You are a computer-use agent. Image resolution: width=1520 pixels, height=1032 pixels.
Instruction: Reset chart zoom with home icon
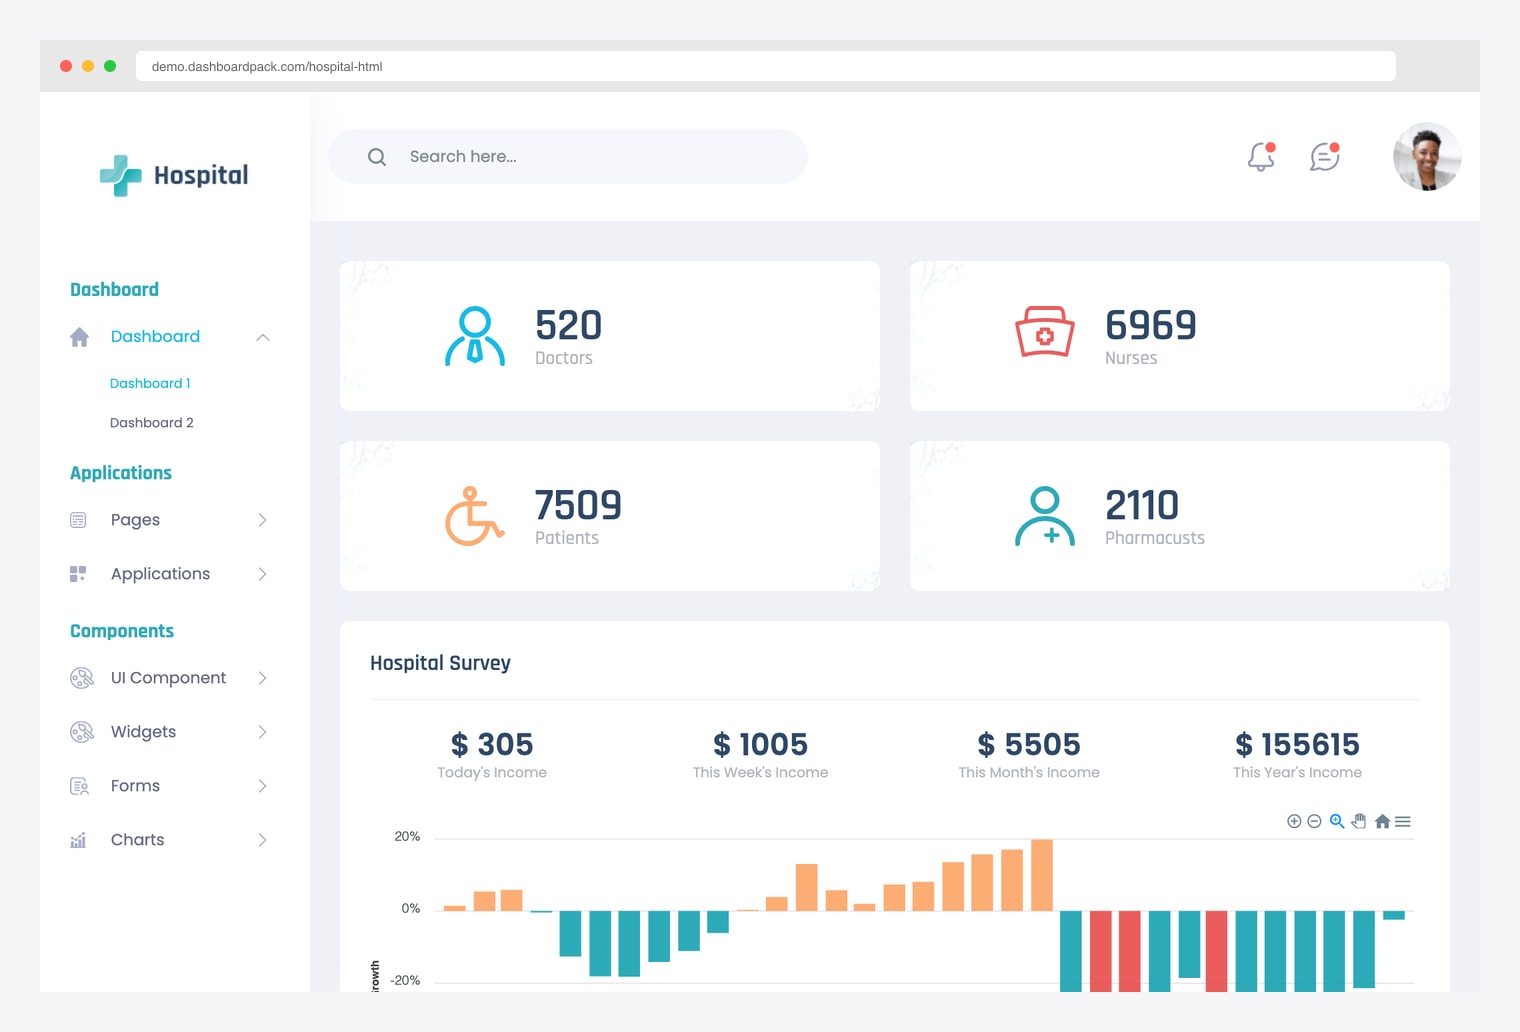click(1383, 822)
